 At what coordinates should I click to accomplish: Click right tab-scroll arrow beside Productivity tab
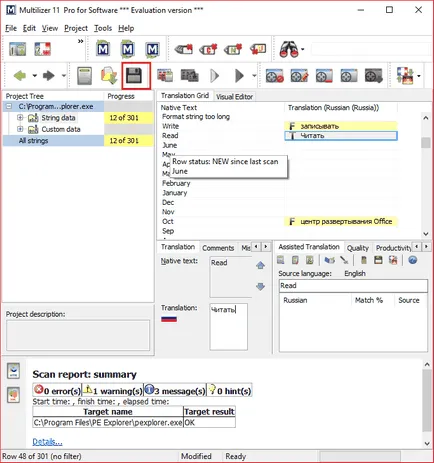click(426, 247)
